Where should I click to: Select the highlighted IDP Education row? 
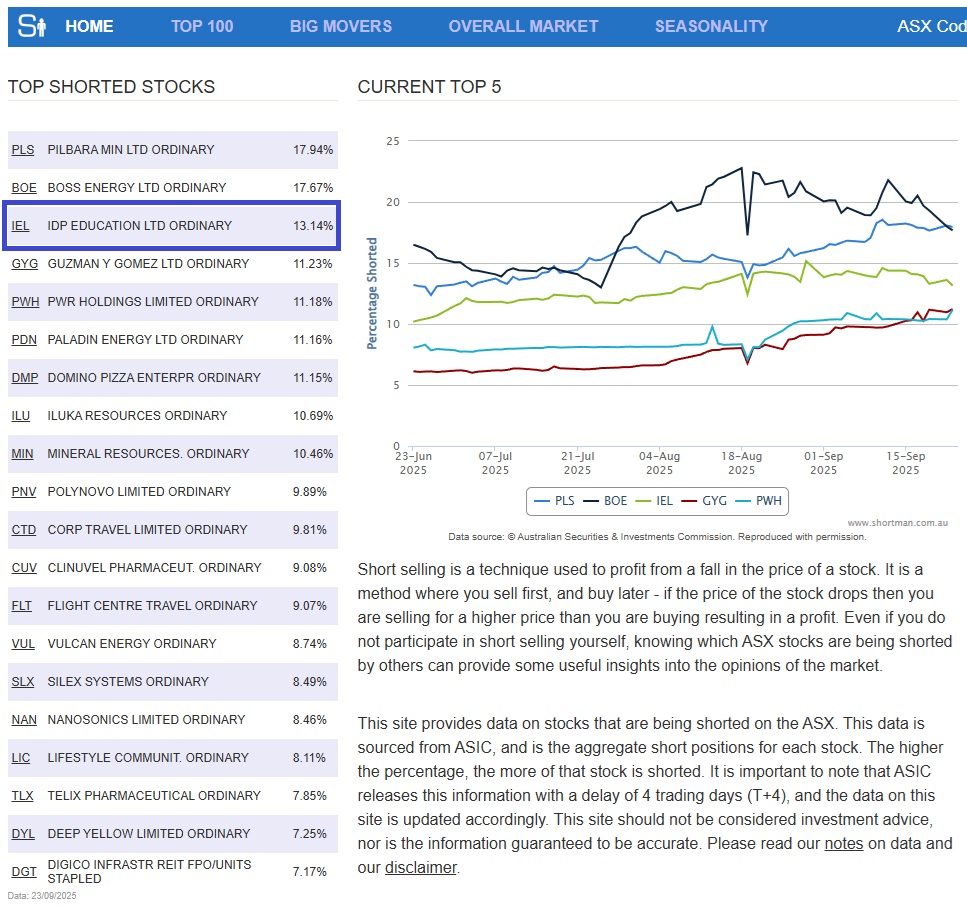pos(171,226)
